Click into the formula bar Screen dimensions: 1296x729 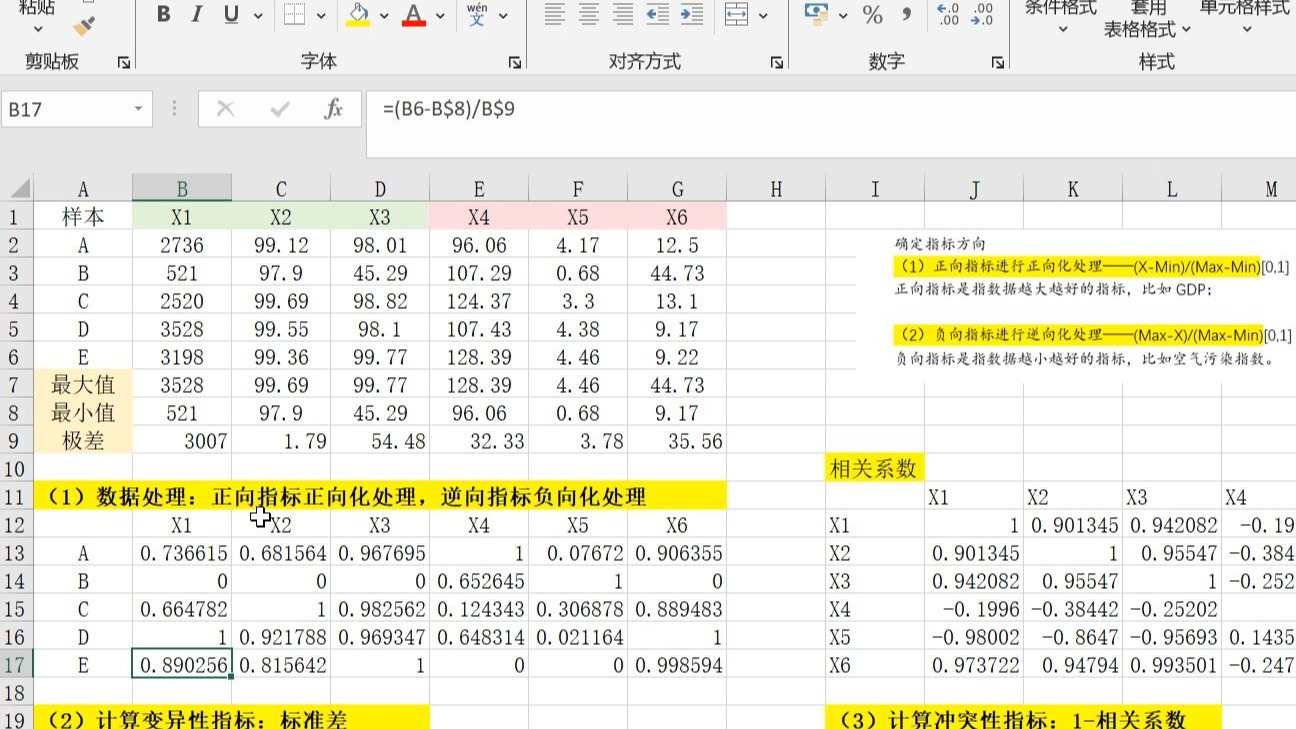click(830, 123)
